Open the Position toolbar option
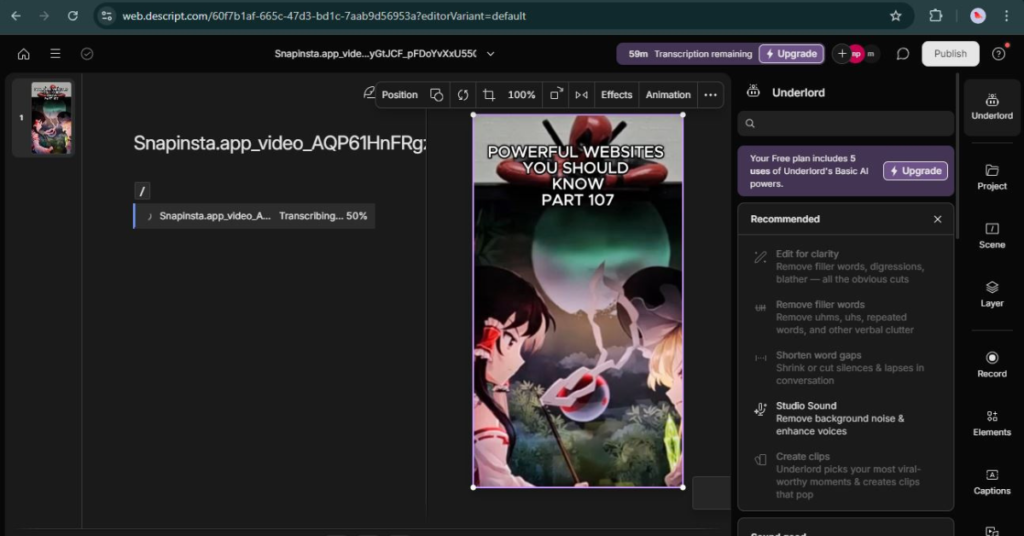This screenshot has height=536, width=1024. 399,95
